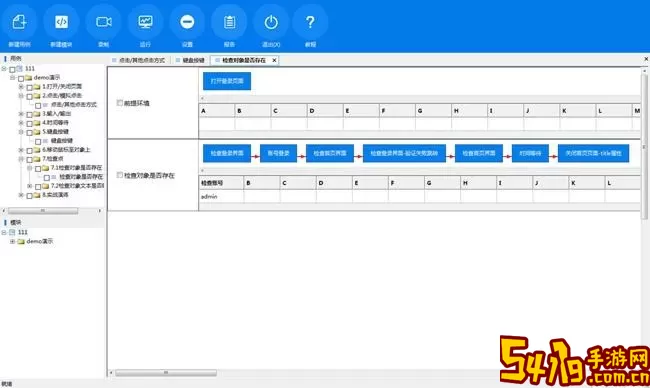
Task: Click the folder icon of 3.输入/输出
Action: (37, 114)
